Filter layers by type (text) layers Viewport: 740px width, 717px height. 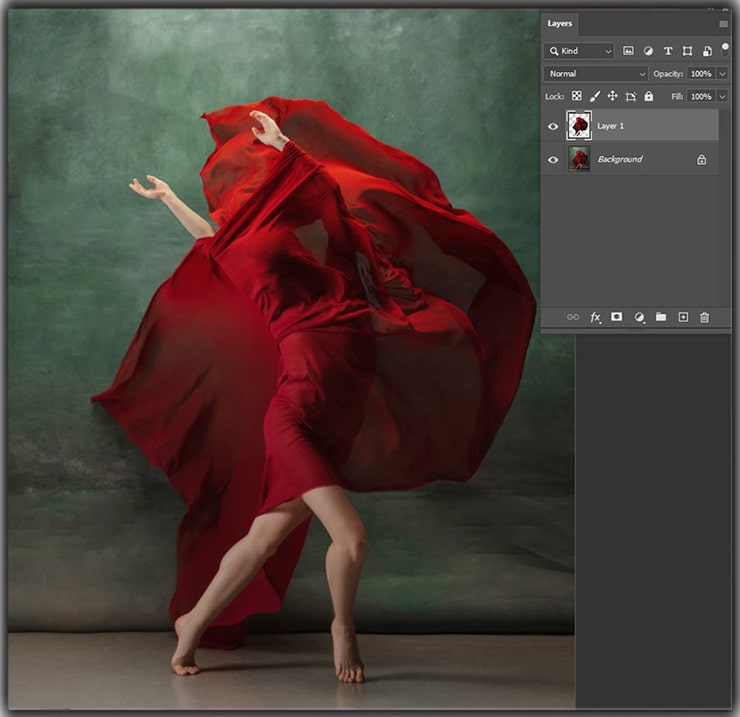[668, 51]
